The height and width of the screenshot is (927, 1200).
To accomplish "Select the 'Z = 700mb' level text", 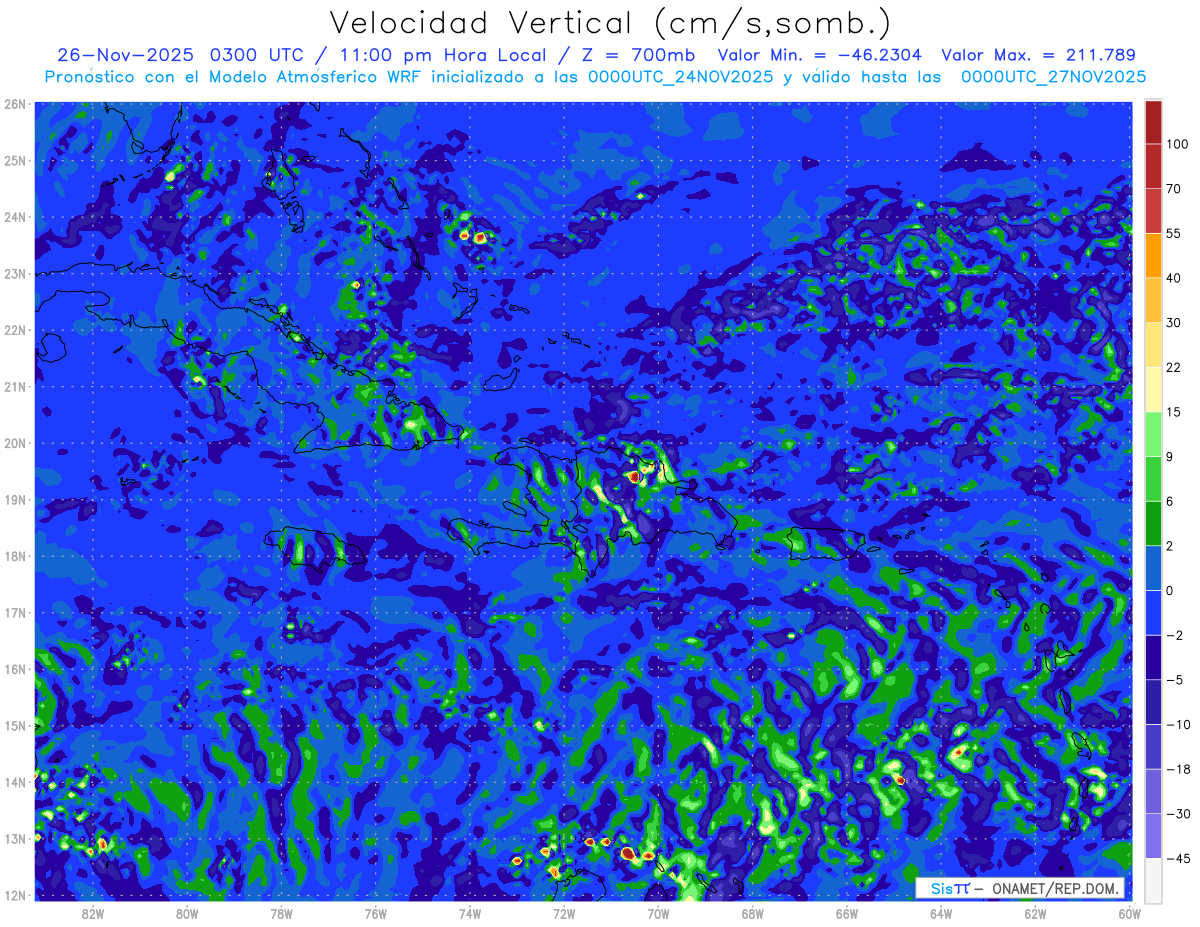I will (x=637, y=55).
